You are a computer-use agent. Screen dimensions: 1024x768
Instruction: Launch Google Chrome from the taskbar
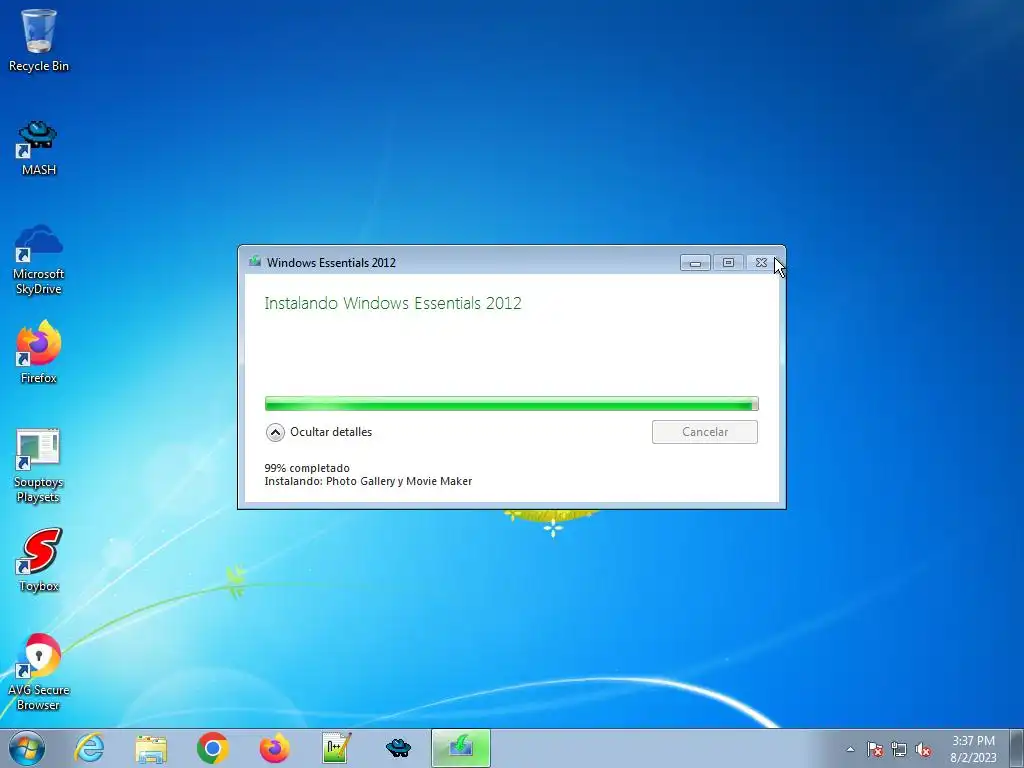(212, 748)
